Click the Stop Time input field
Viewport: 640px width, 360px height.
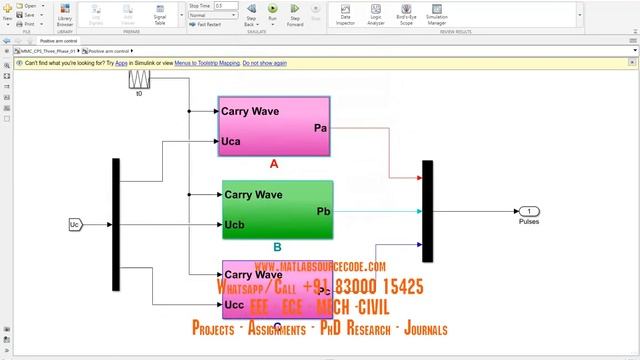click(x=226, y=6)
